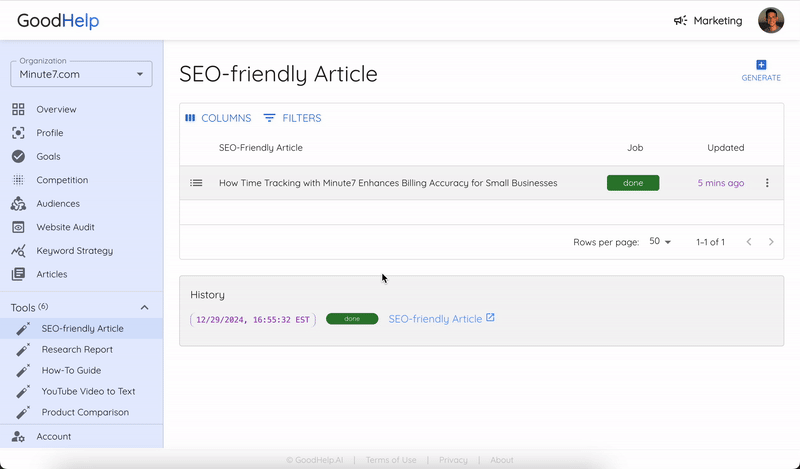Go to the next results page arrow
800x469 pixels.
tap(771, 242)
